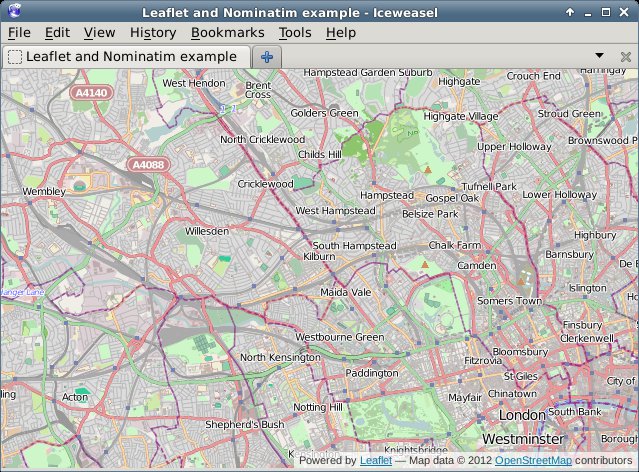This screenshot has height=472, width=639.
Task: Expand the History menu
Action: point(153,33)
